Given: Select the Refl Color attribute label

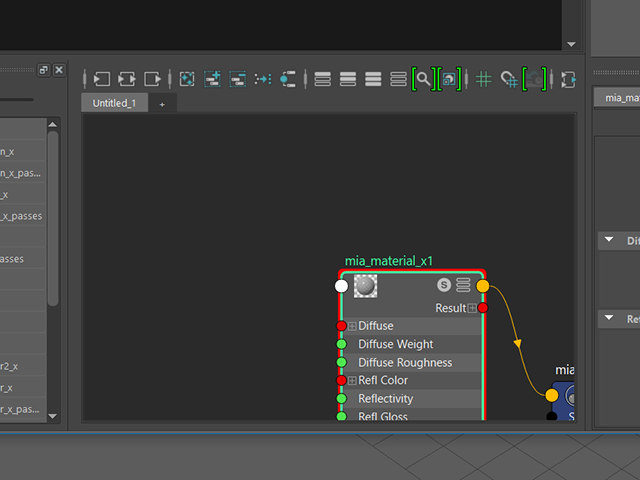Looking at the screenshot, I should click(x=383, y=380).
